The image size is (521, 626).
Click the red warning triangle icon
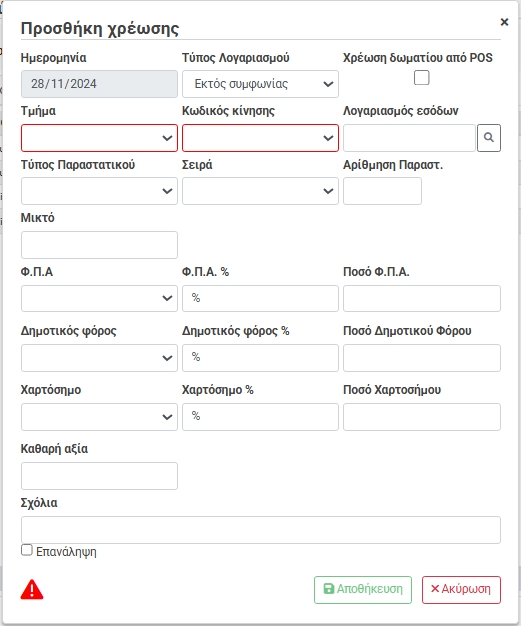pos(32,590)
